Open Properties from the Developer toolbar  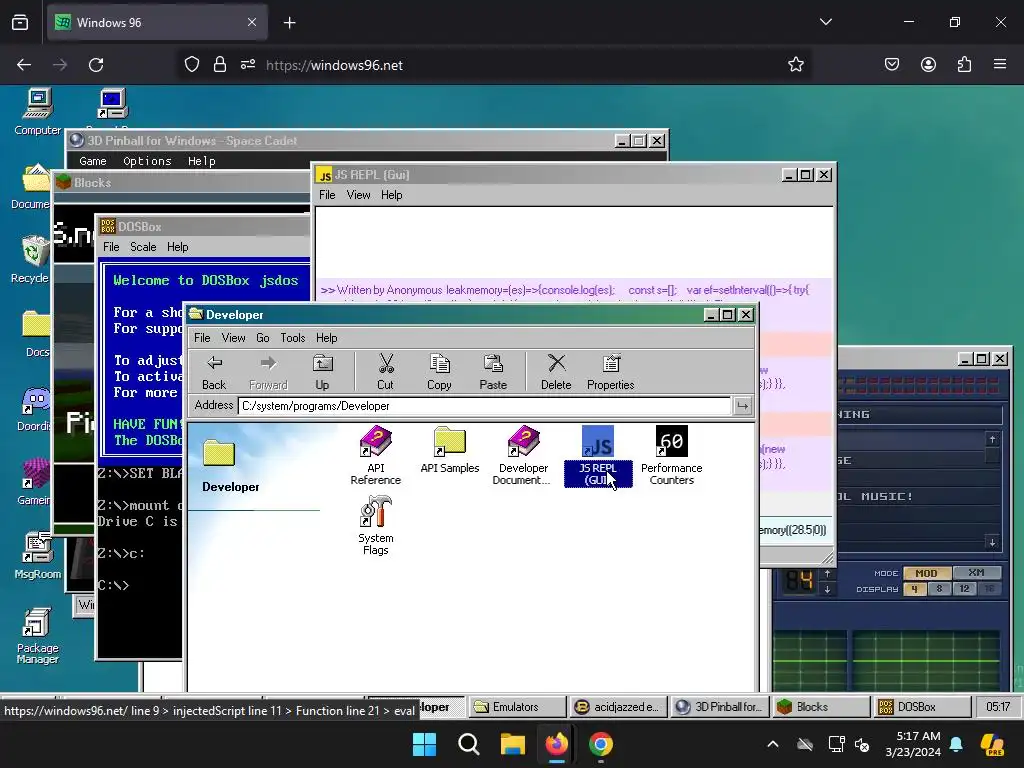pyautogui.click(x=611, y=372)
